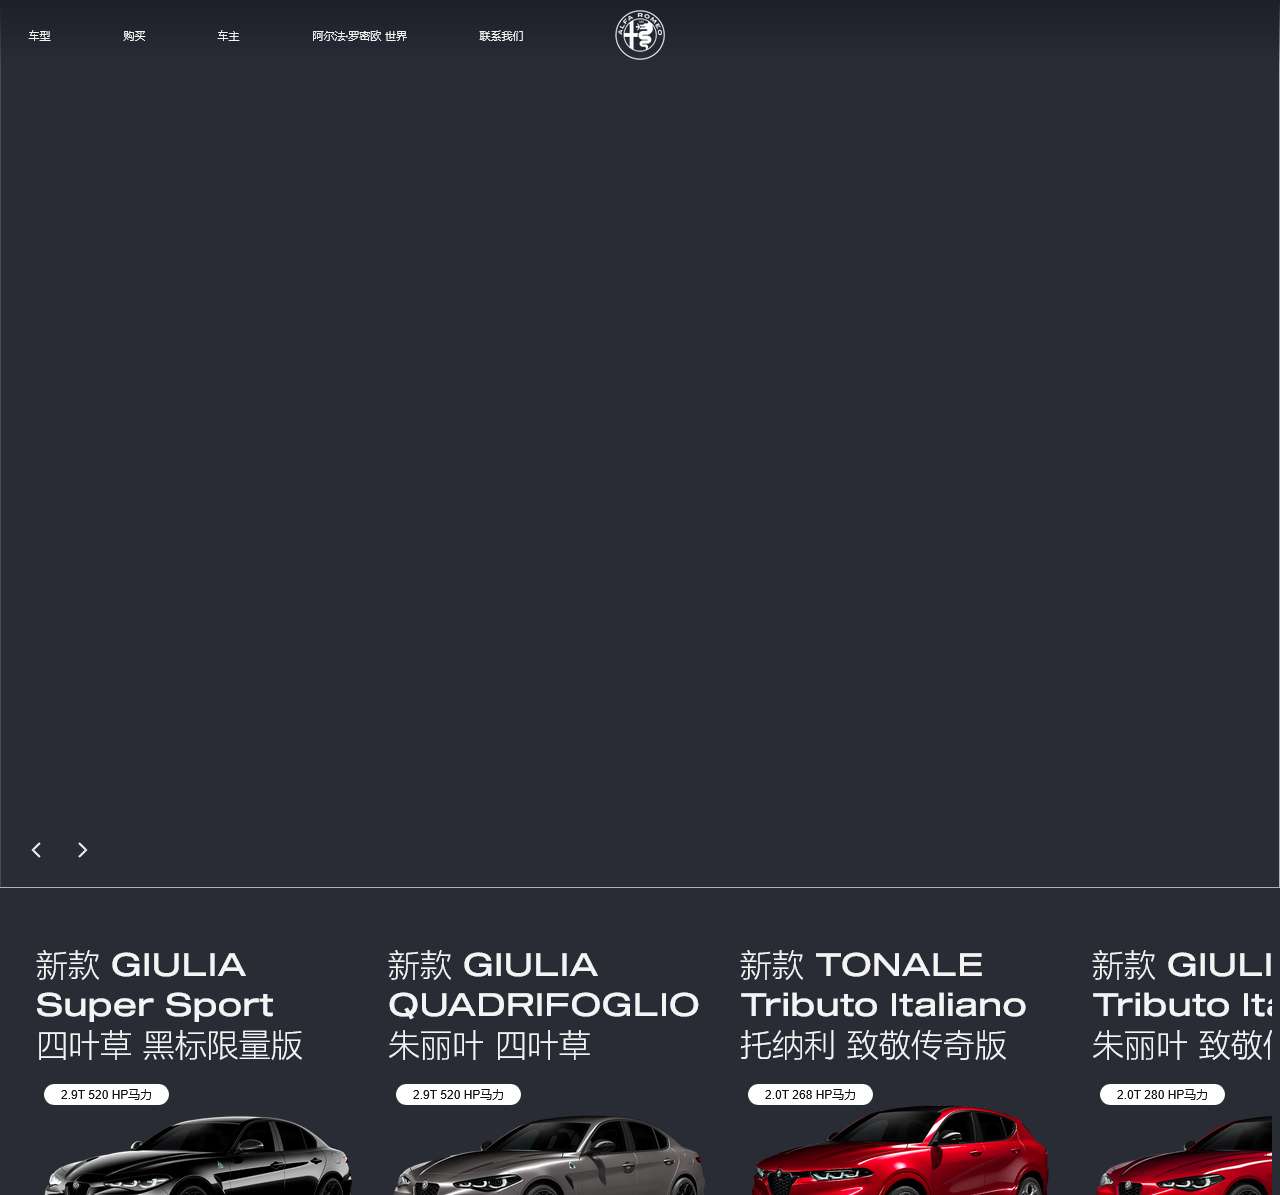Click the 2.0T 280 HP马力 badge
1280x1195 pixels.
coord(1162,1095)
